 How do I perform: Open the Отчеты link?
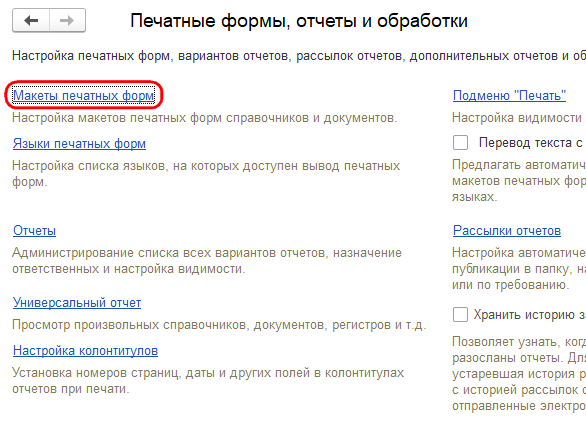pos(34,231)
